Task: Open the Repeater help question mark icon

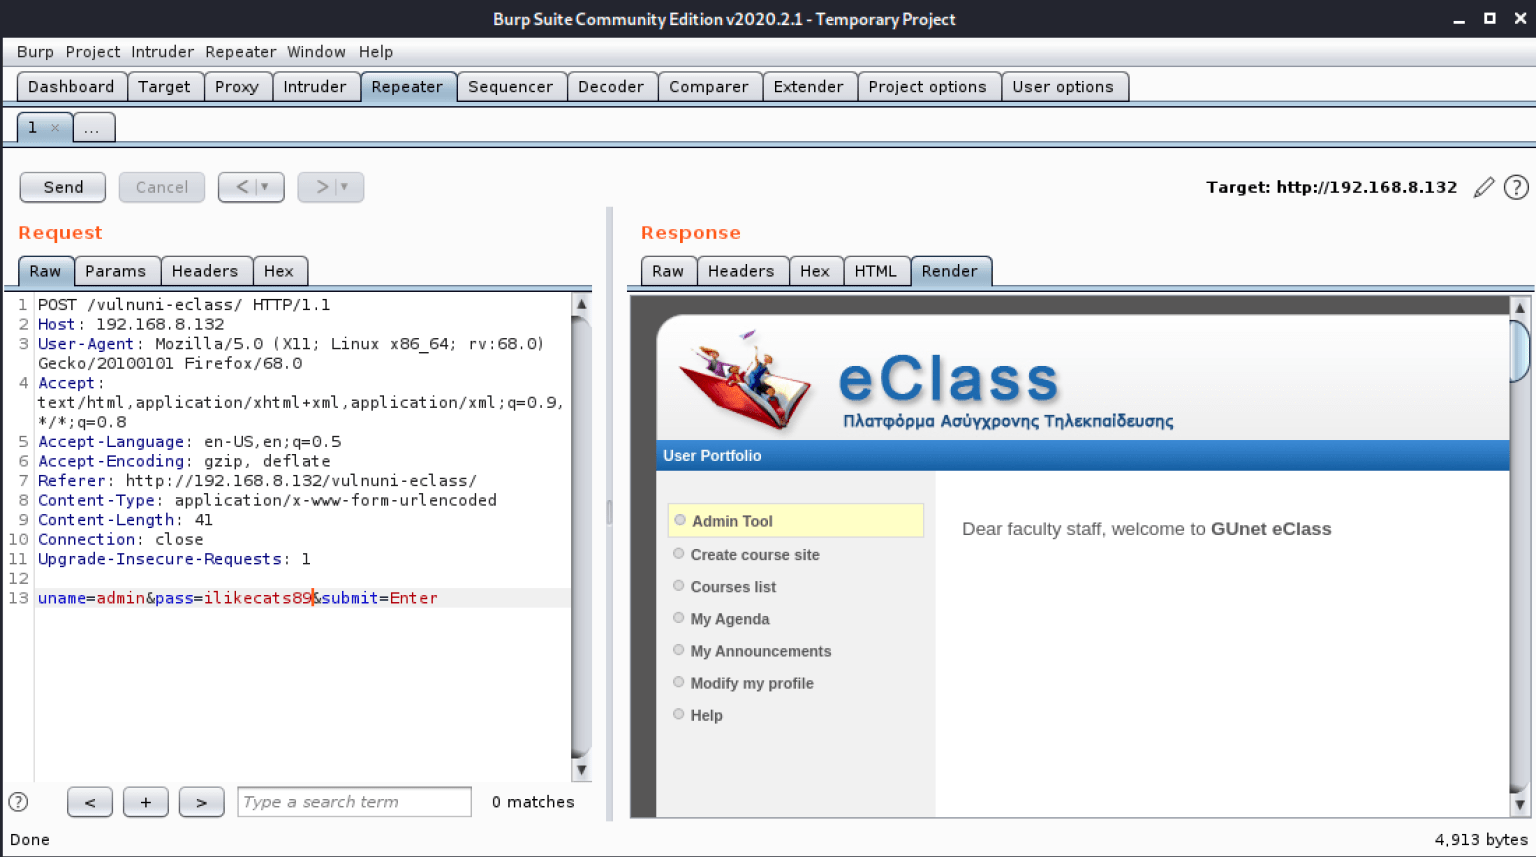Action: [x=1516, y=187]
